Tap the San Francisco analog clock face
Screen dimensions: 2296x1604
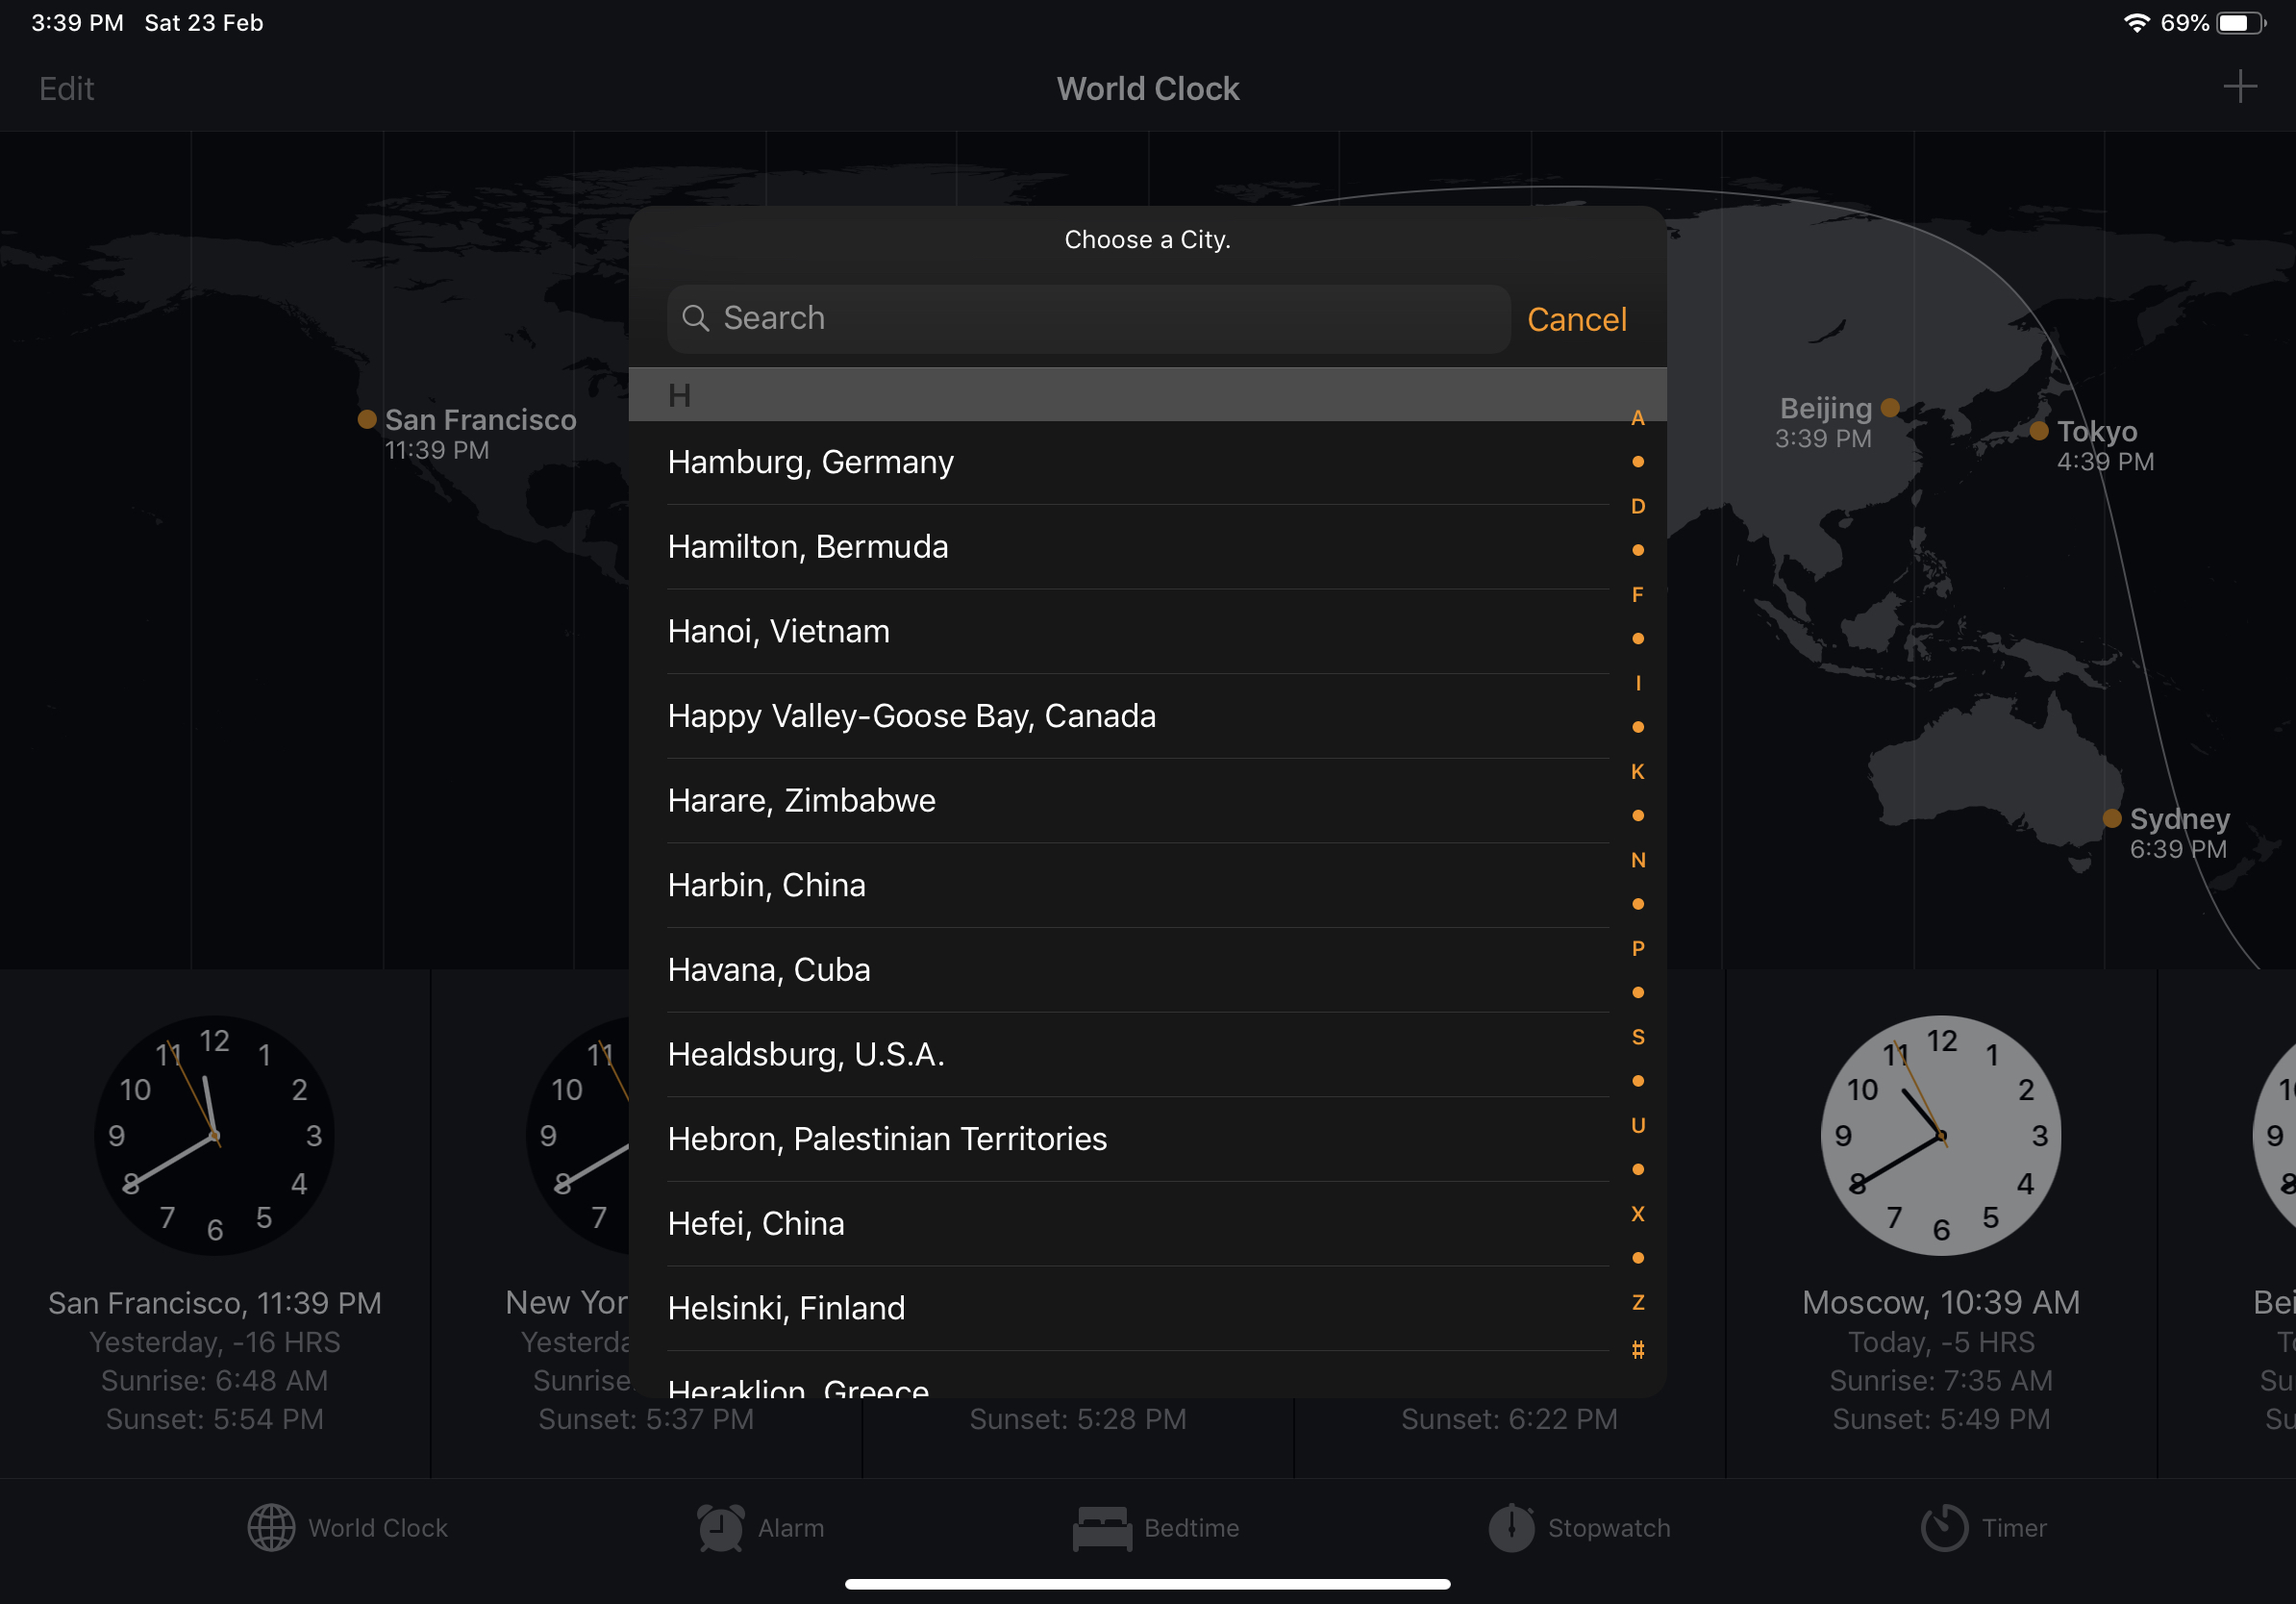pyautogui.click(x=214, y=1135)
